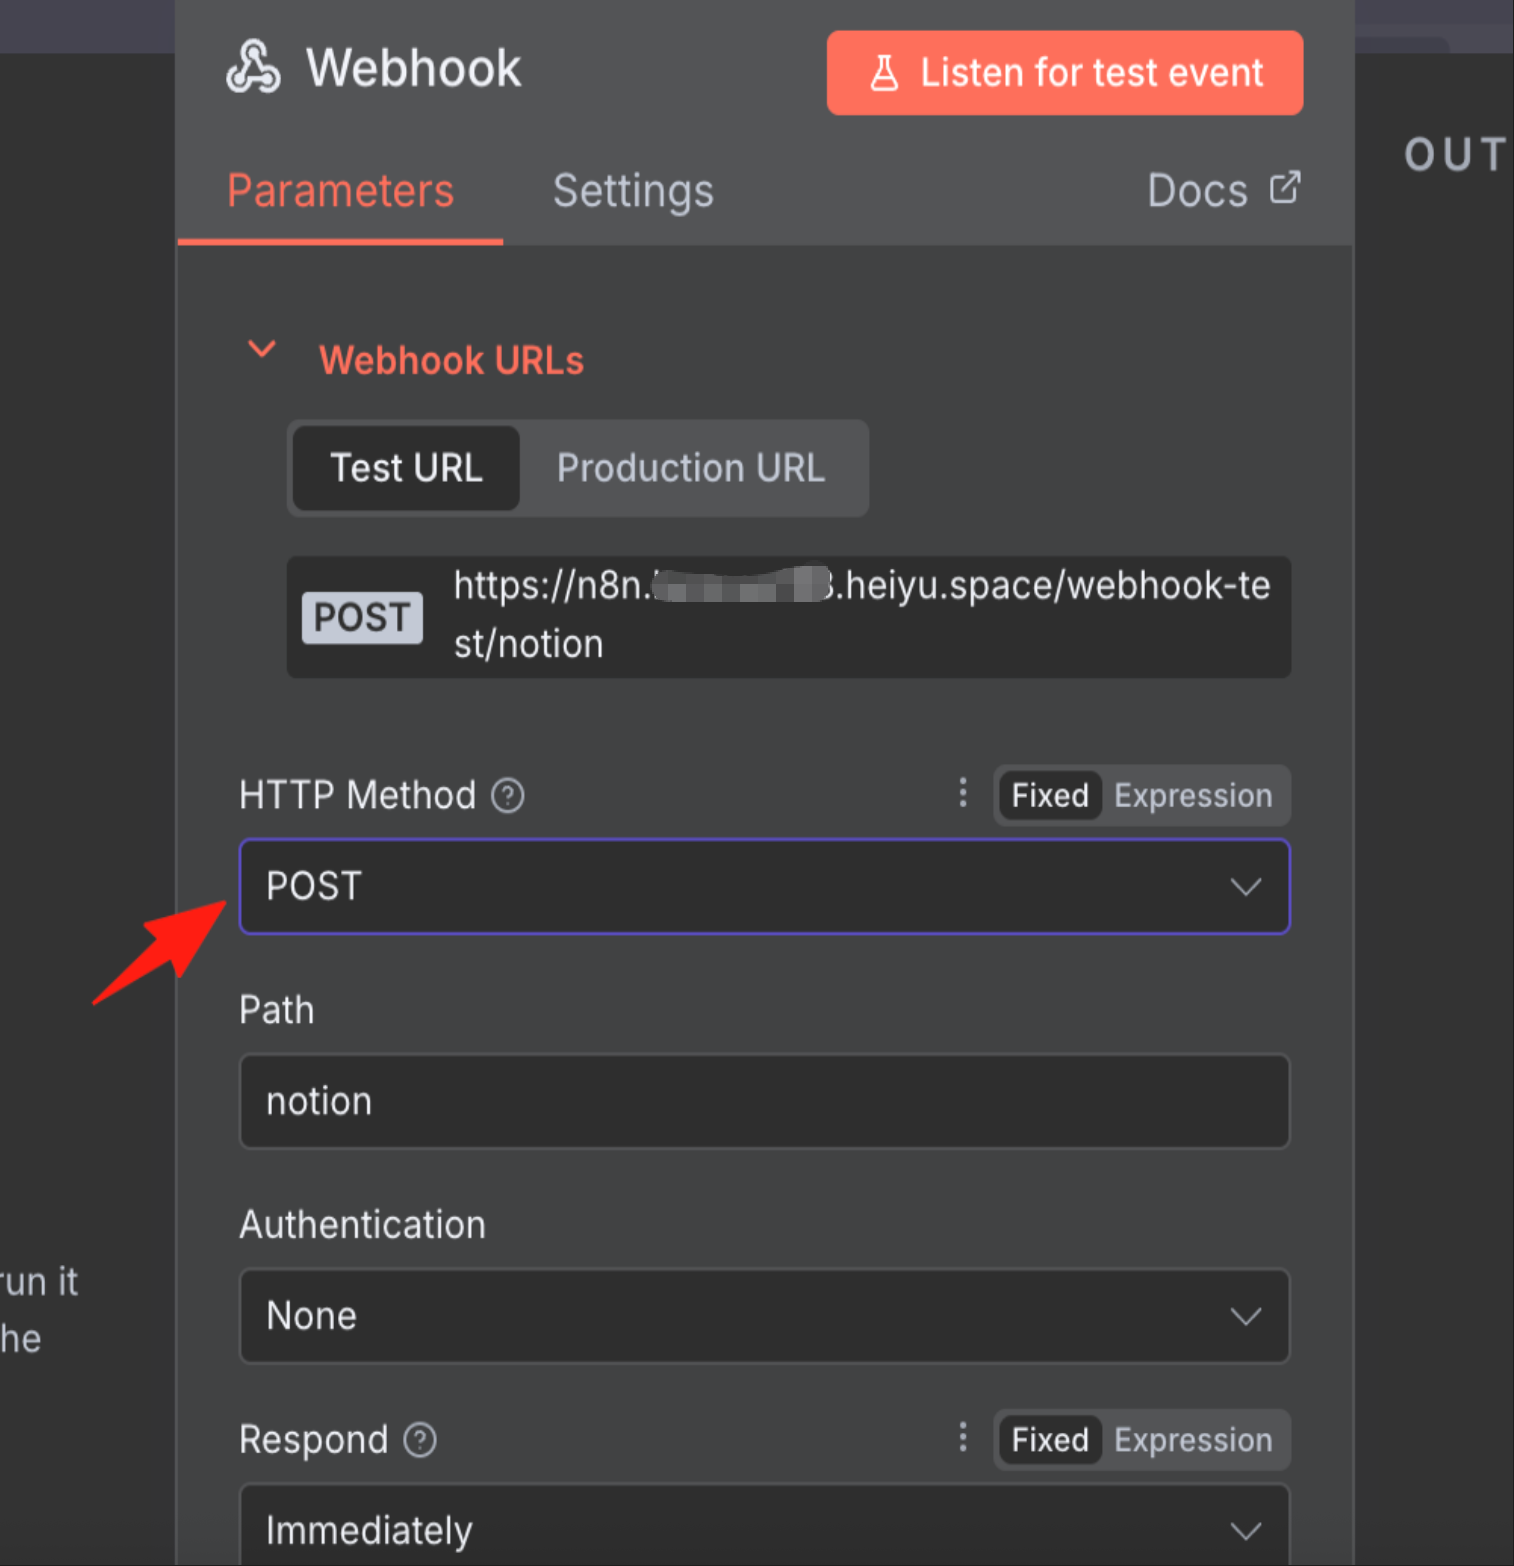
Task: Open the Respond Immediately dropdown
Action: pyautogui.click(x=765, y=1526)
